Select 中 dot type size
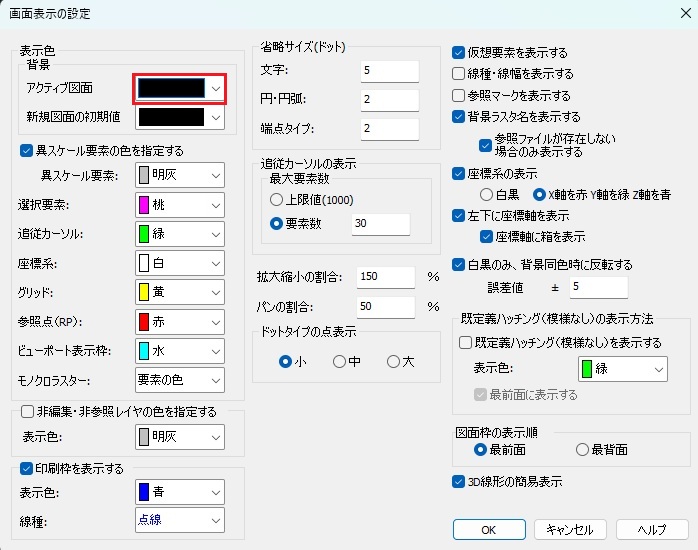The height and width of the screenshot is (550, 698). 340,361
